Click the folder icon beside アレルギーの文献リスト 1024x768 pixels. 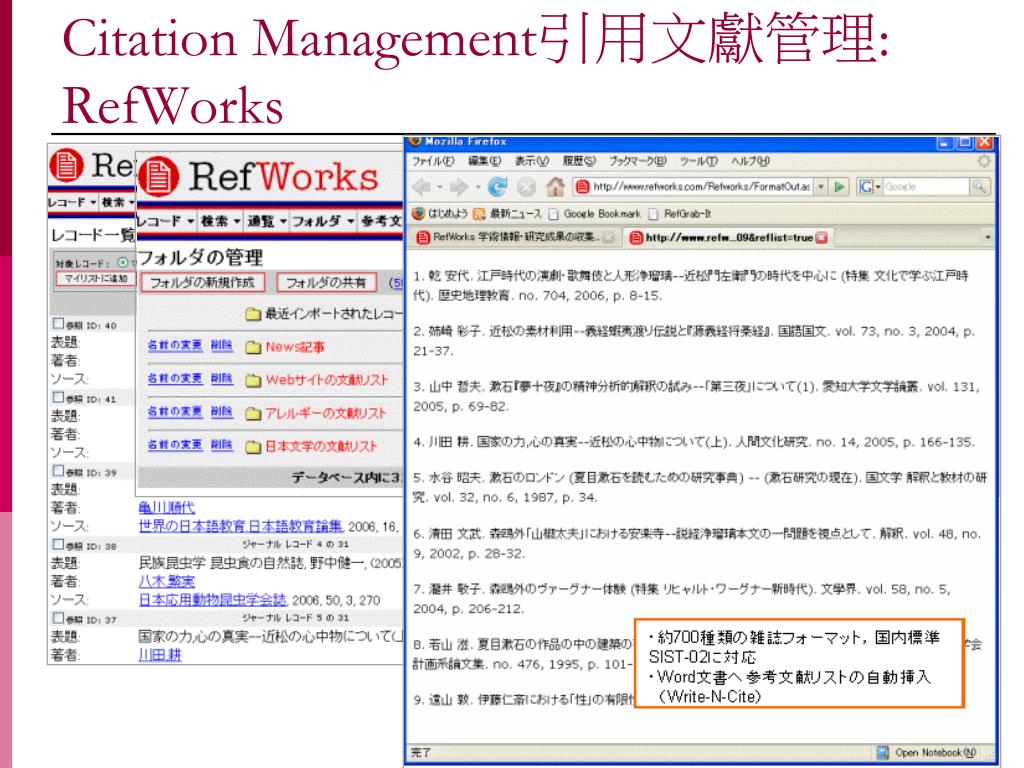[253, 413]
